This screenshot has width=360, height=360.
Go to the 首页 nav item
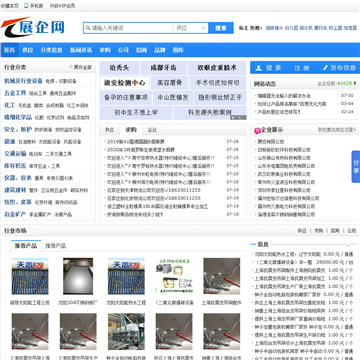9,50
